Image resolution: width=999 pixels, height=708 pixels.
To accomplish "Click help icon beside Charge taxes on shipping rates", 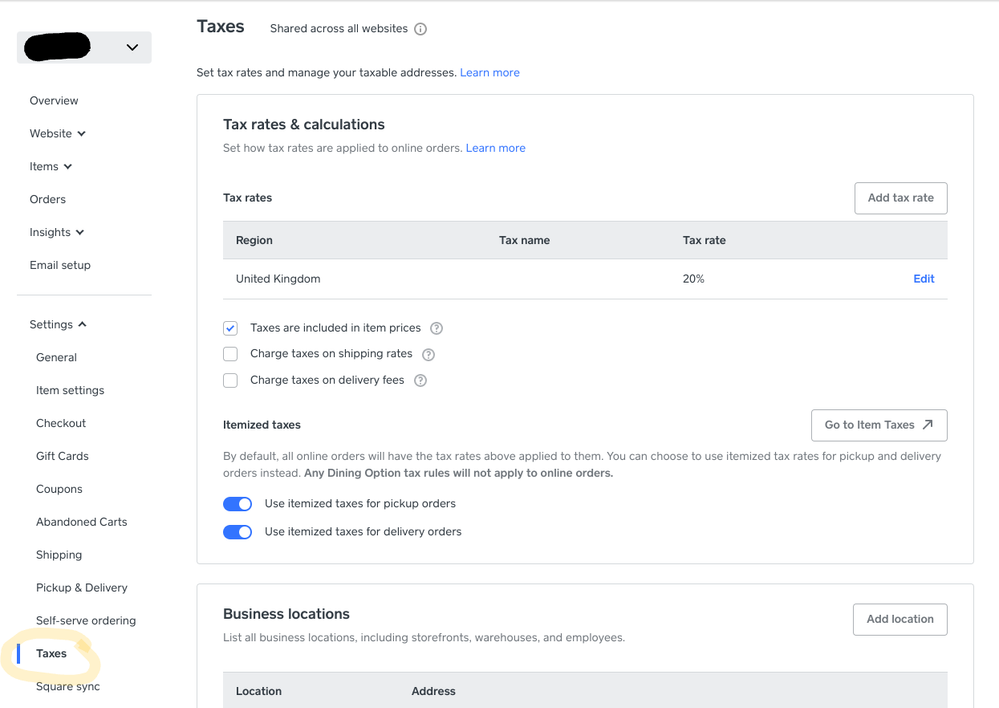I will (428, 354).
